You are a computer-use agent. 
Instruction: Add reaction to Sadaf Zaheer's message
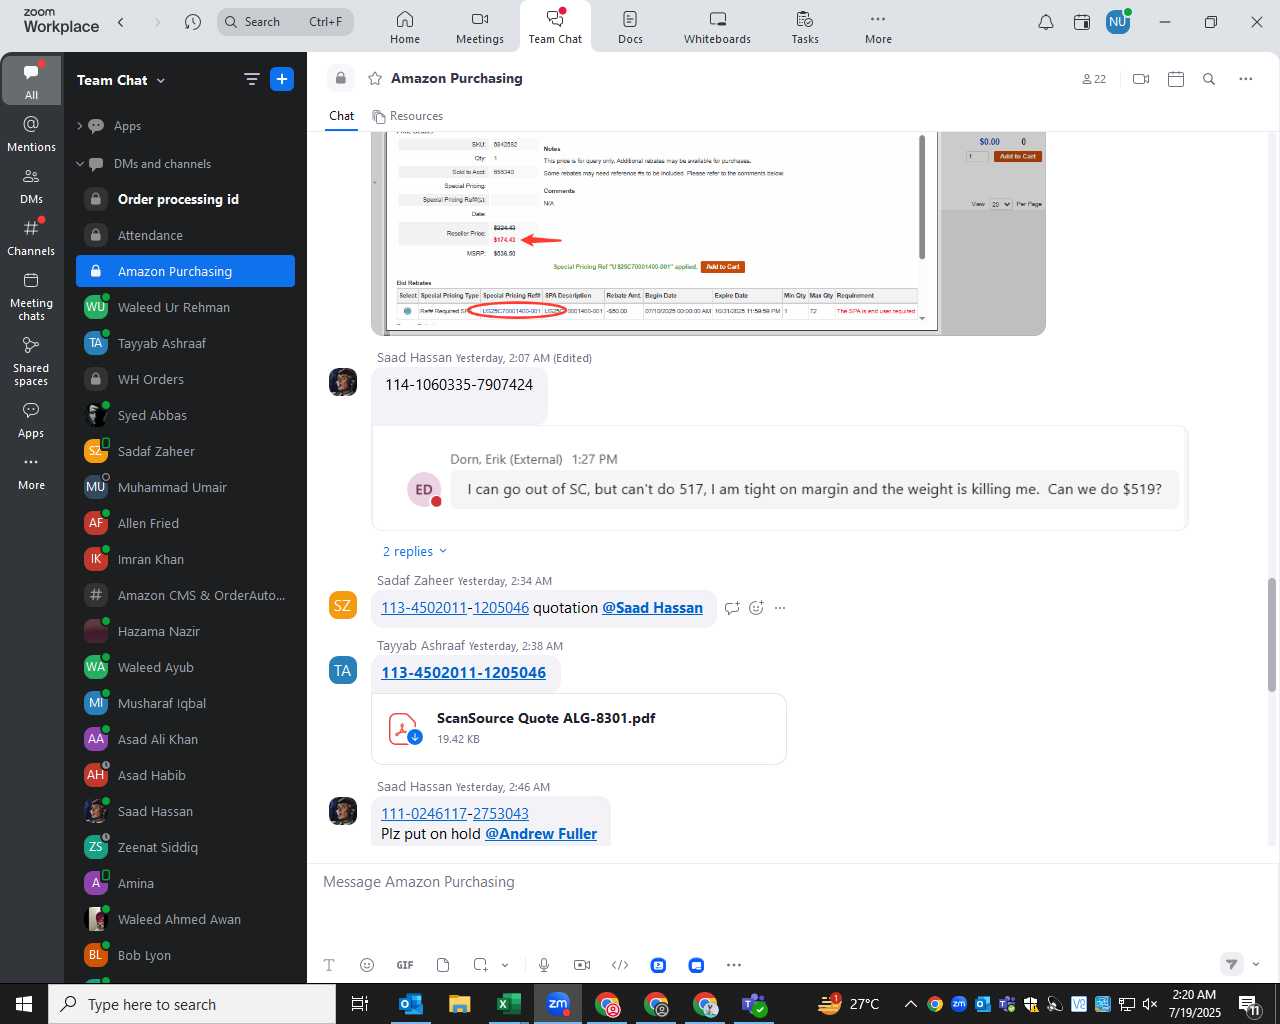[x=756, y=608]
